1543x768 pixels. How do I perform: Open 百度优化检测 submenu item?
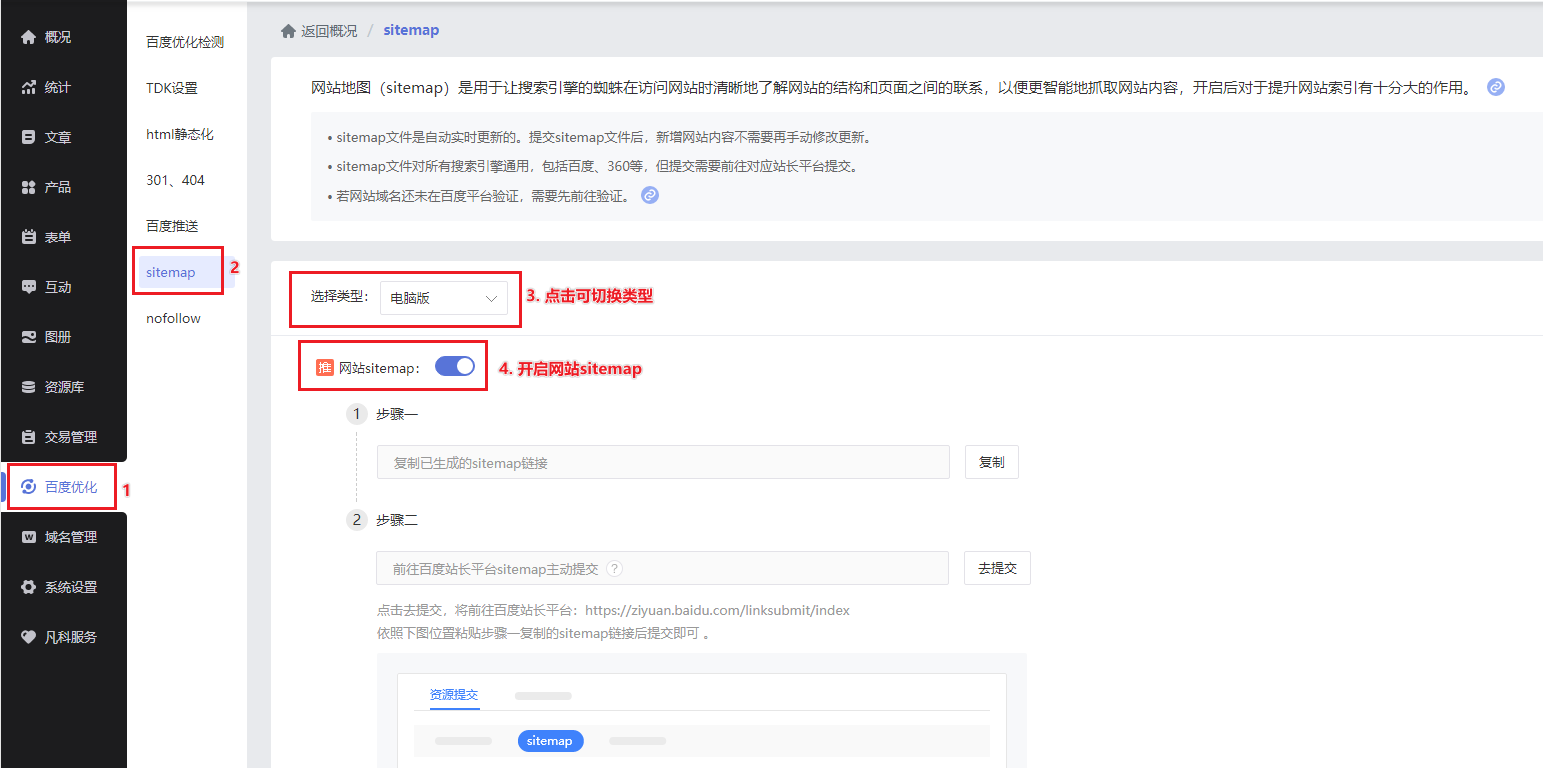185,42
